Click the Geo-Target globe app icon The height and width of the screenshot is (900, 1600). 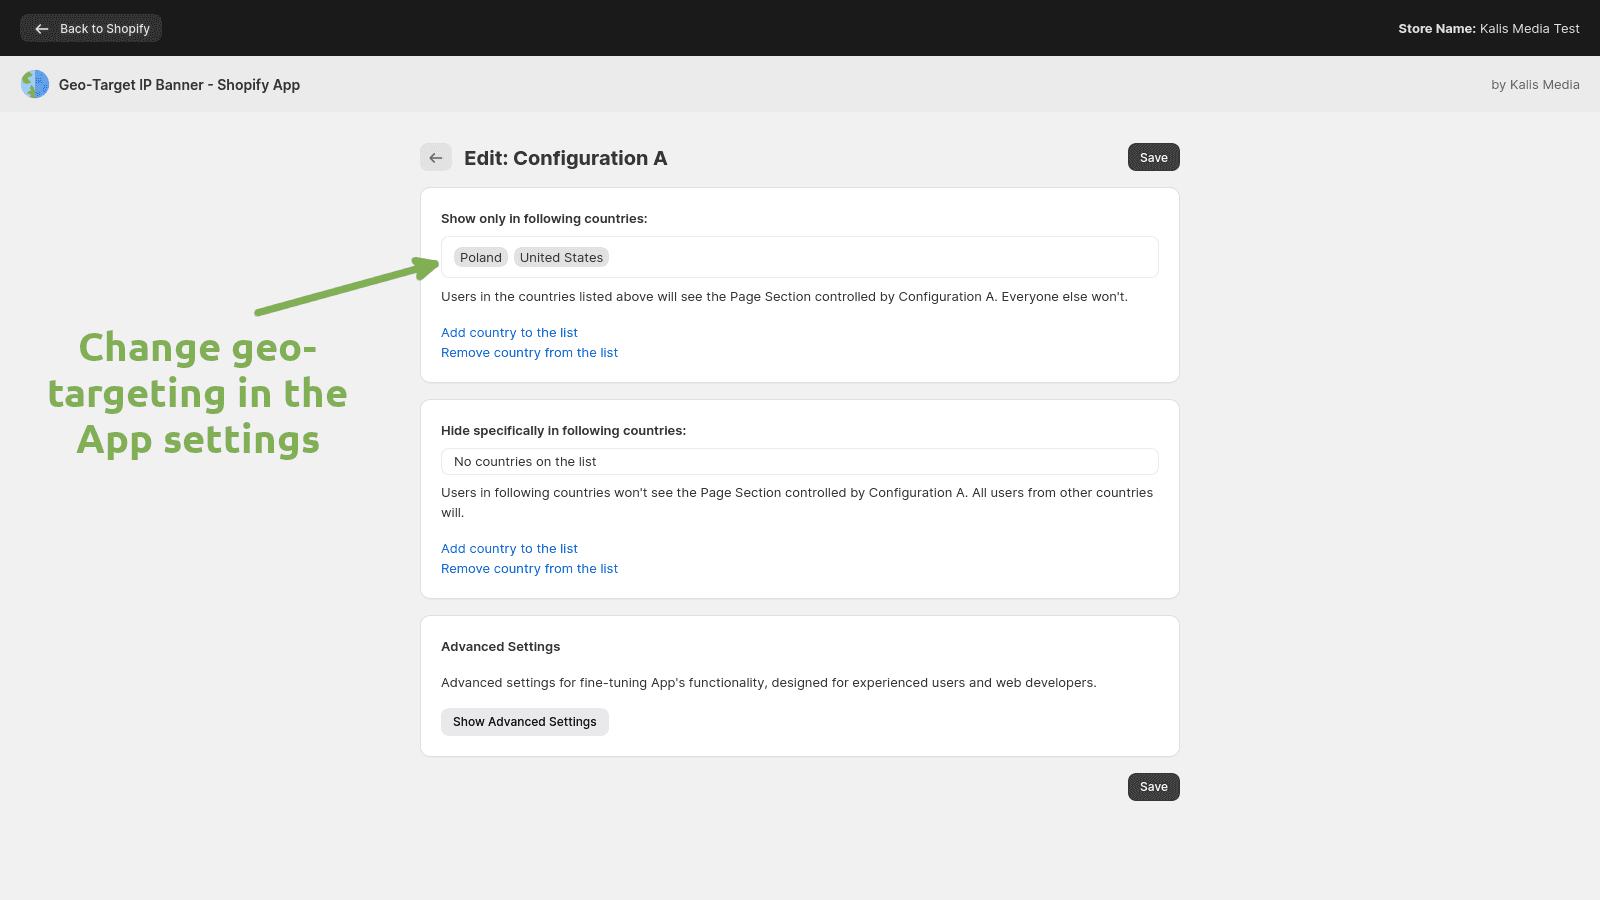click(35, 84)
